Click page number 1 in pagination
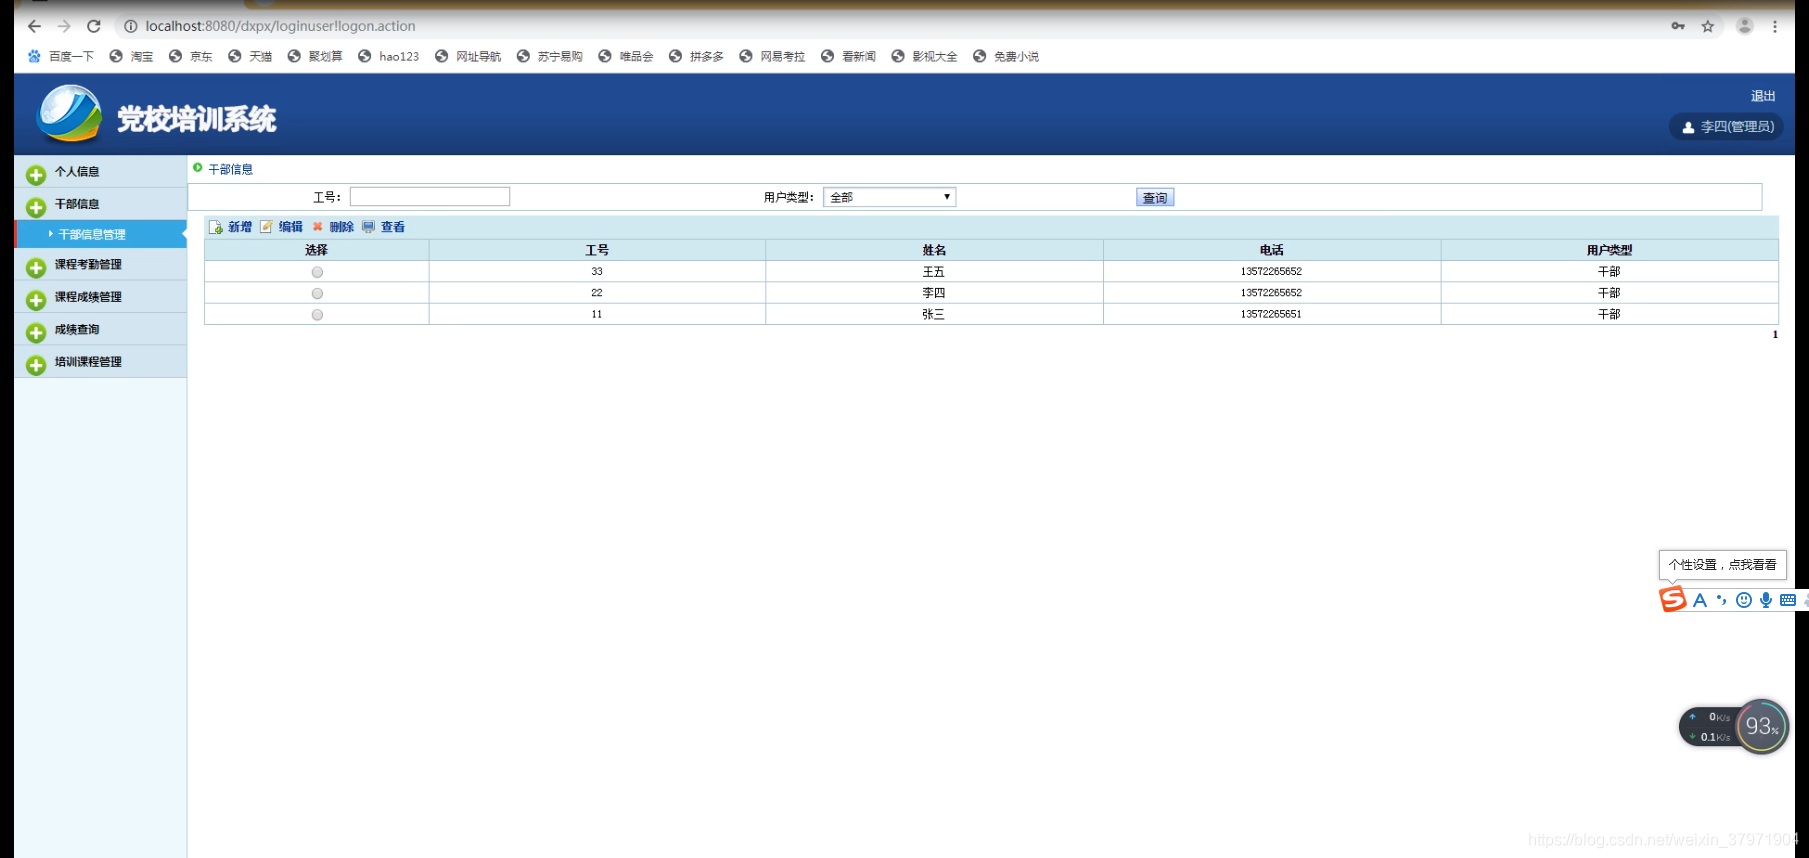Image resolution: width=1809 pixels, height=858 pixels. [1775, 335]
